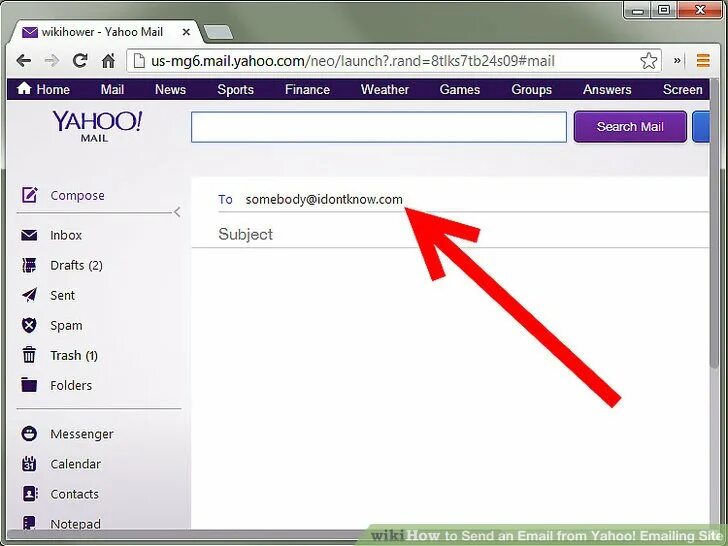Open Games in the Yahoo navigation bar

[460, 89]
